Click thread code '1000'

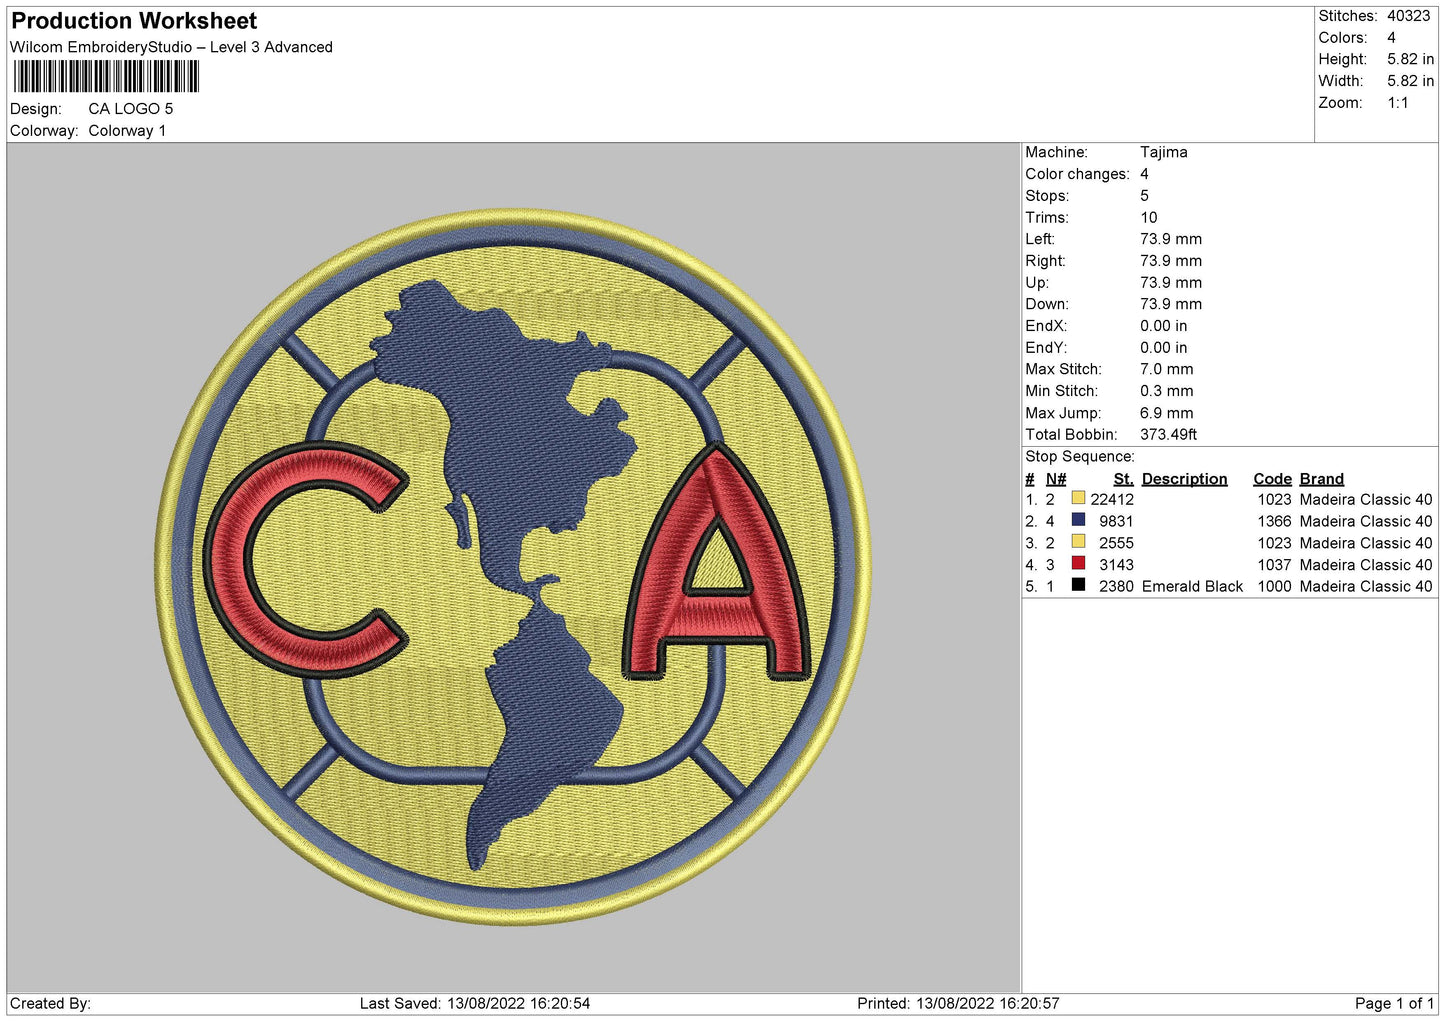(1275, 587)
